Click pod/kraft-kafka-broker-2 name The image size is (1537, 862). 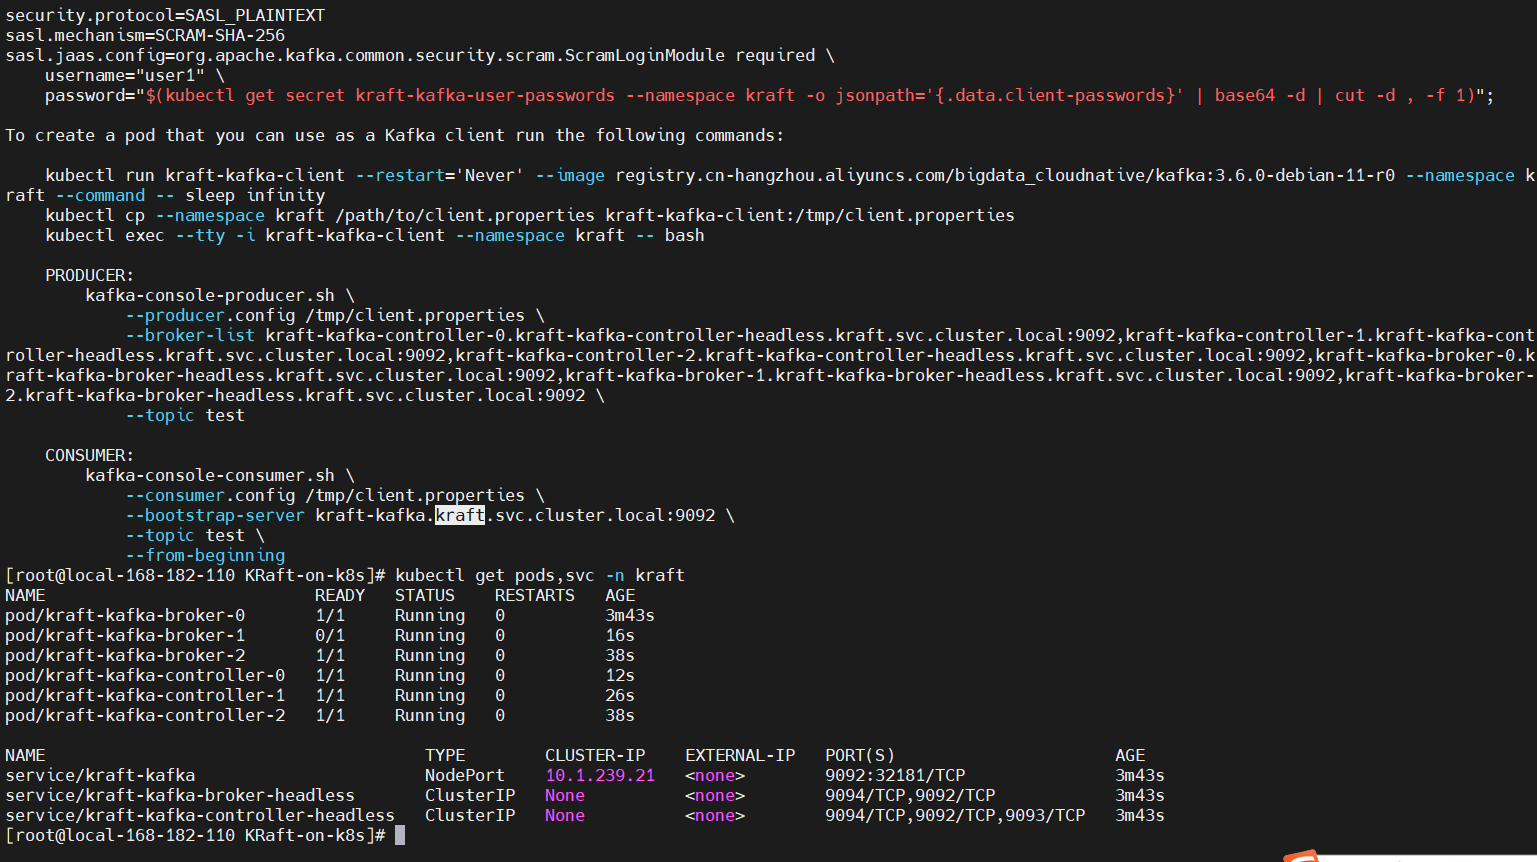point(125,656)
